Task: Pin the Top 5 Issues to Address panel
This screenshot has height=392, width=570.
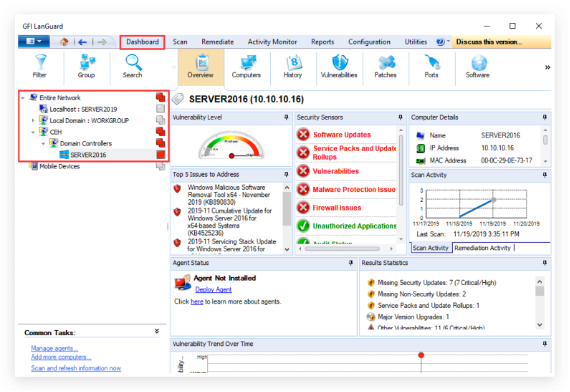Action: click(x=286, y=175)
